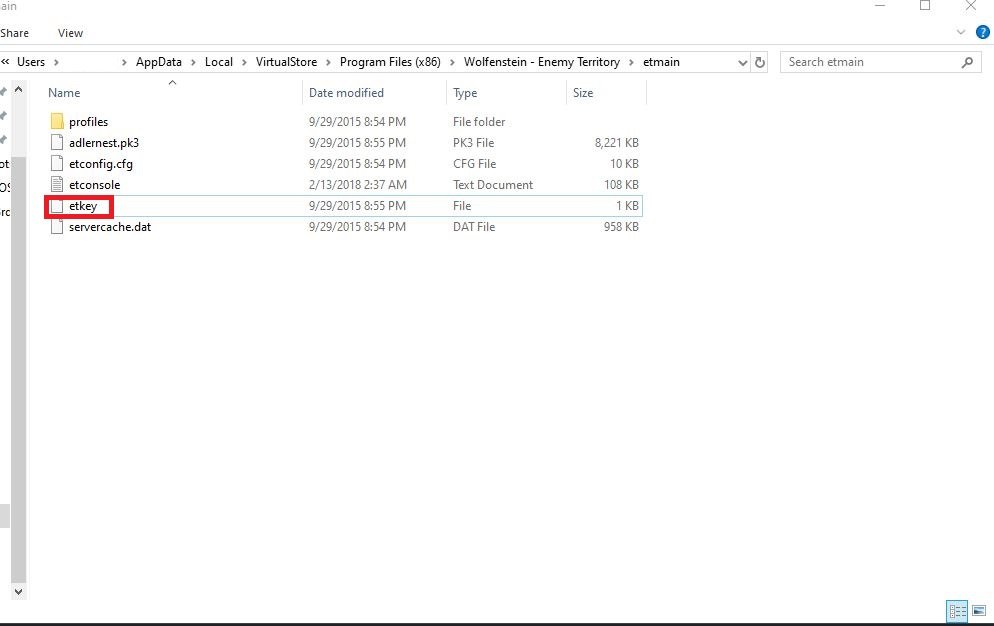The image size is (994, 626).
Task: Click etmain breadcrumb segment
Action: 661,62
